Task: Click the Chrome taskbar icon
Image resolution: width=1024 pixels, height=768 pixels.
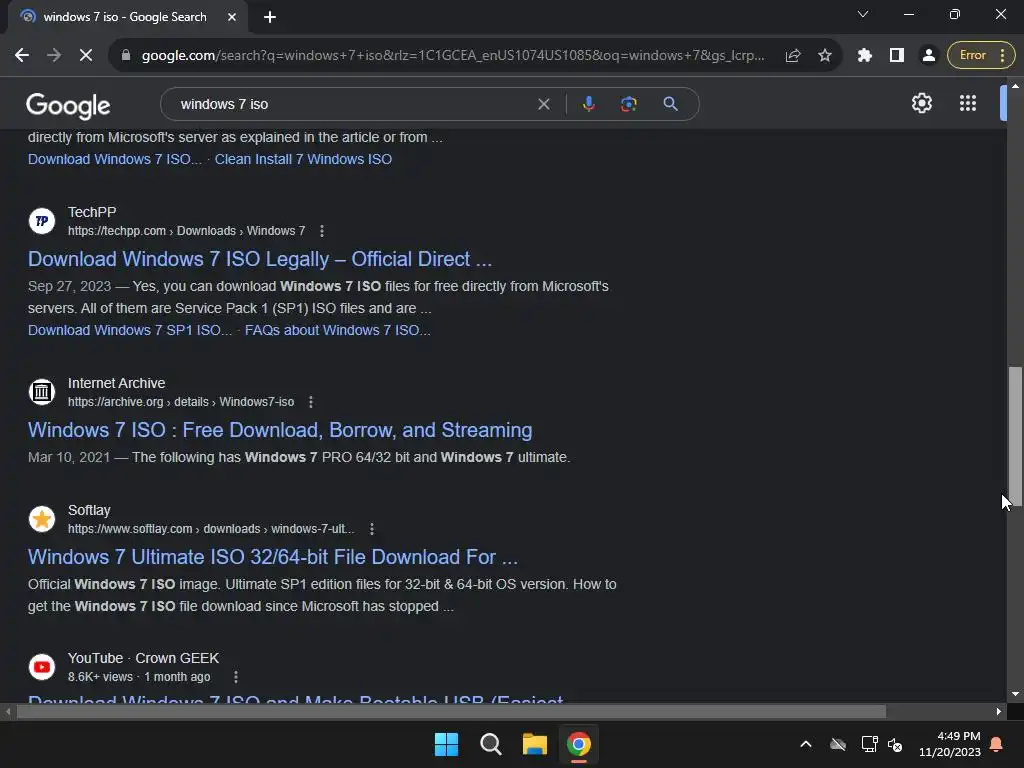Action: 579,744
